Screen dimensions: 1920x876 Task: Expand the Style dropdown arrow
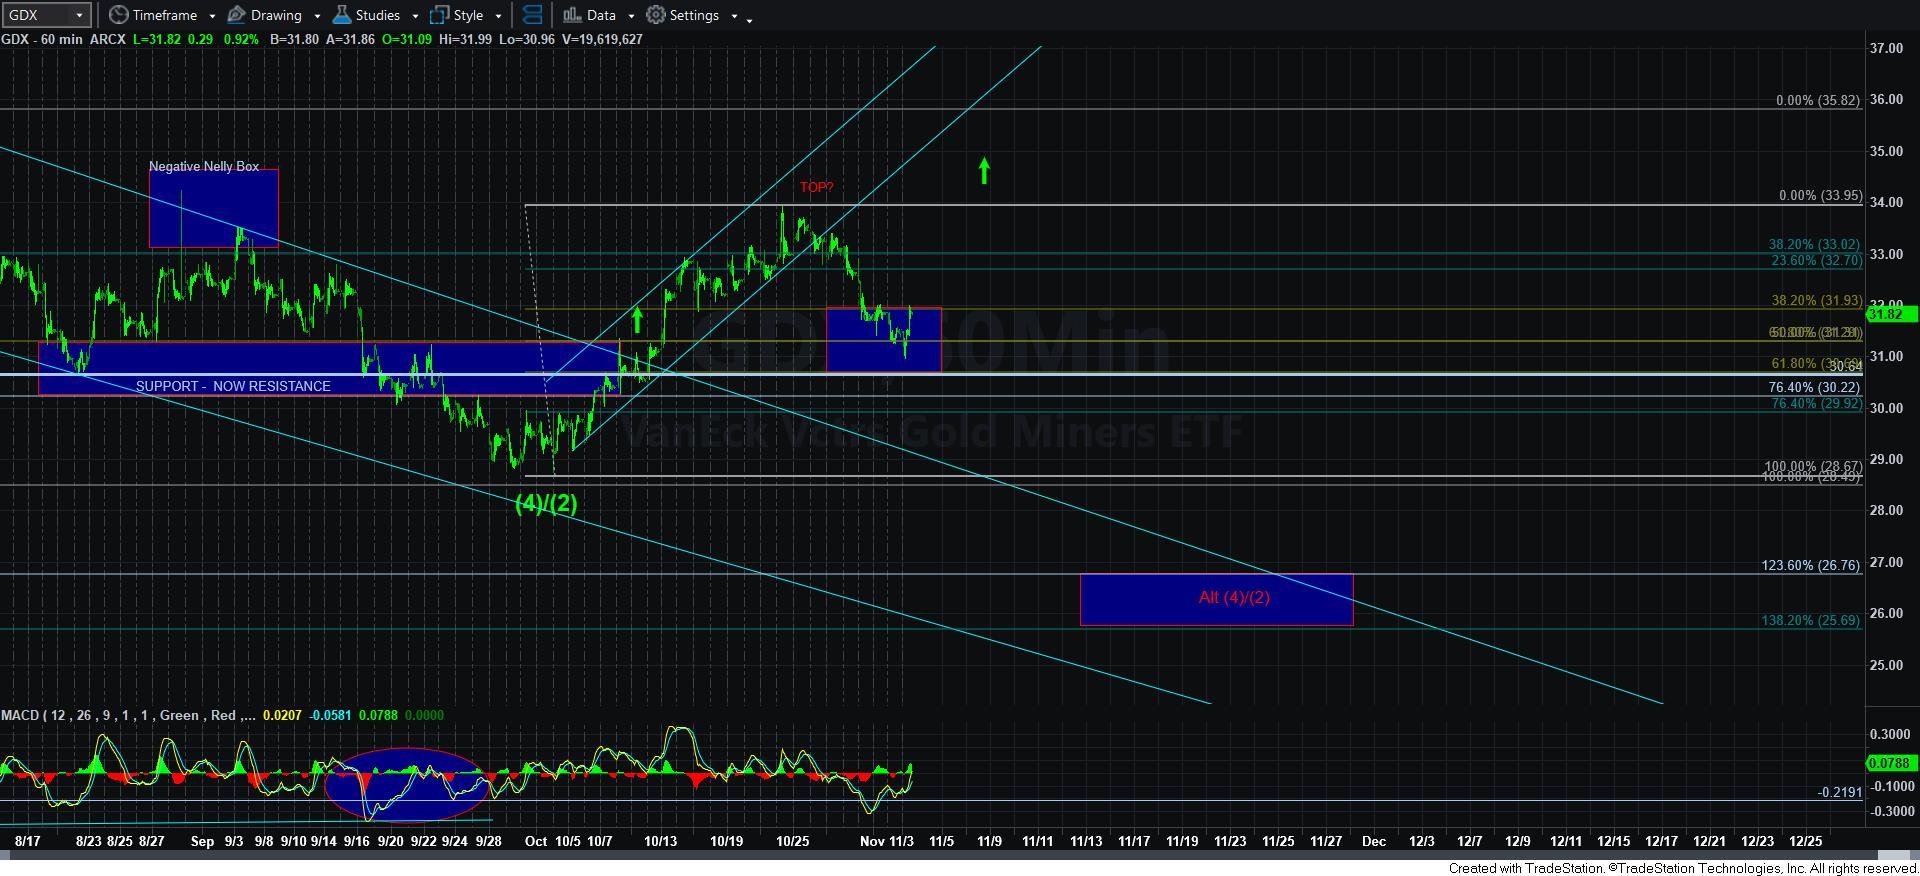(498, 16)
